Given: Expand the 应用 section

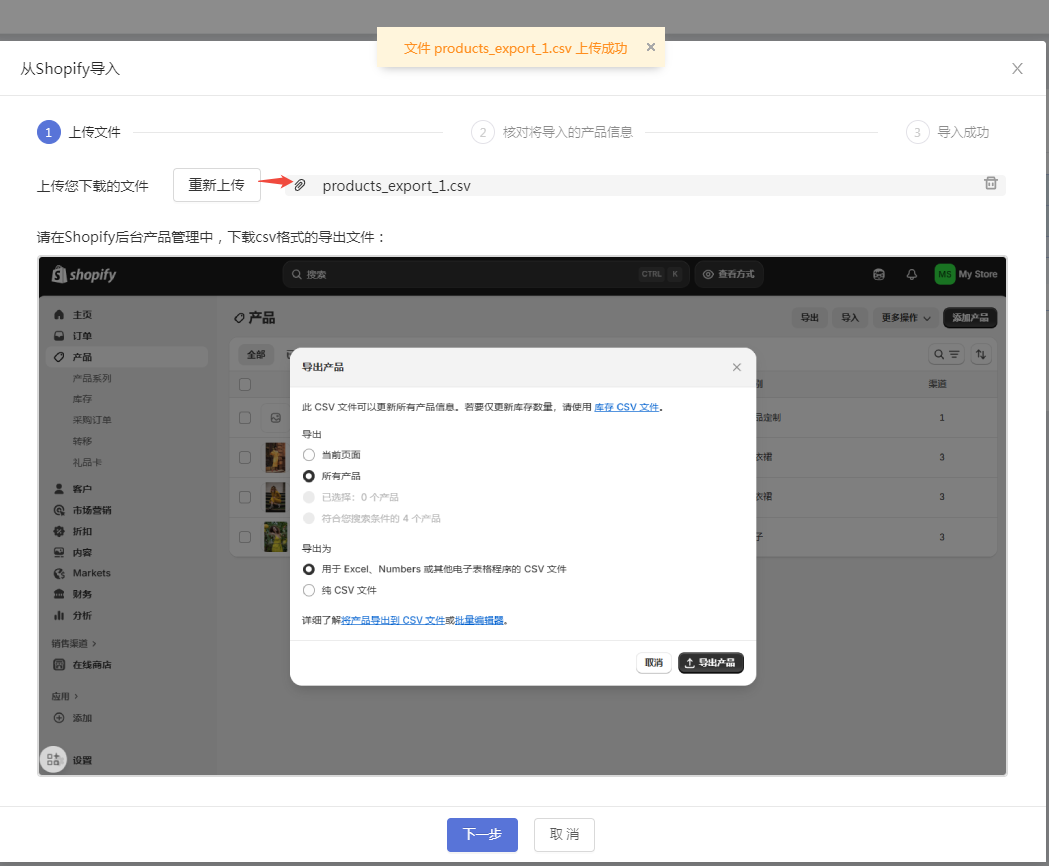Looking at the screenshot, I should 65,696.
